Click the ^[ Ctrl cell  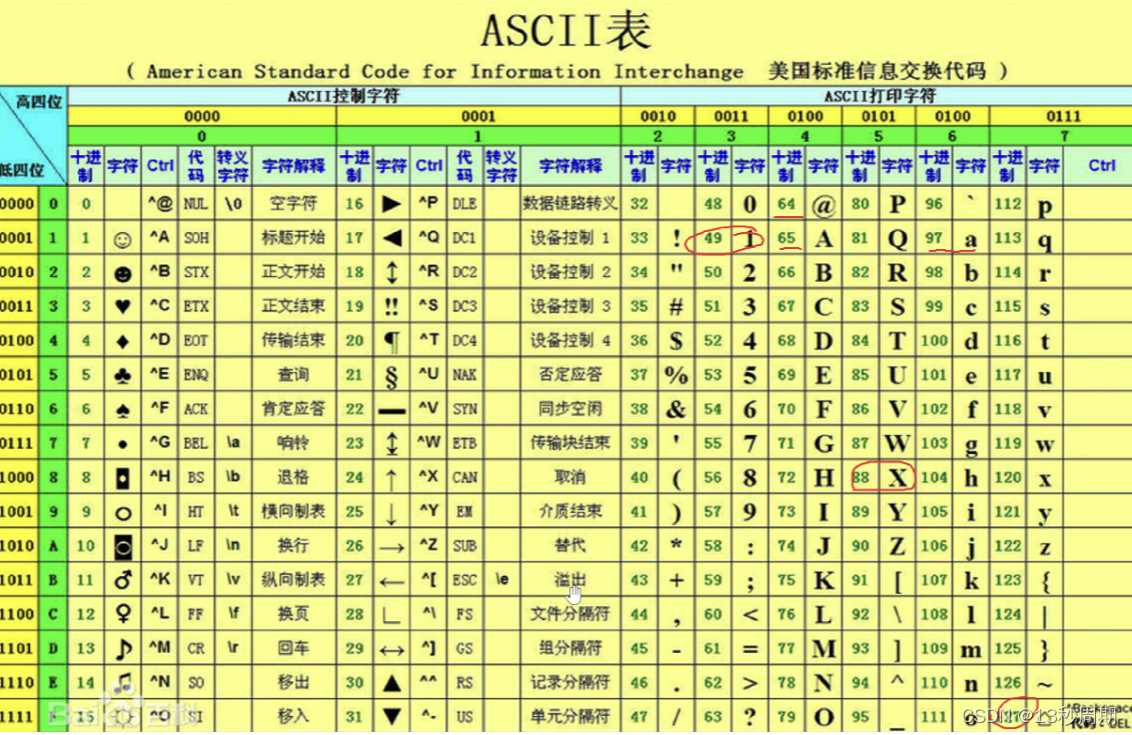click(428, 578)
